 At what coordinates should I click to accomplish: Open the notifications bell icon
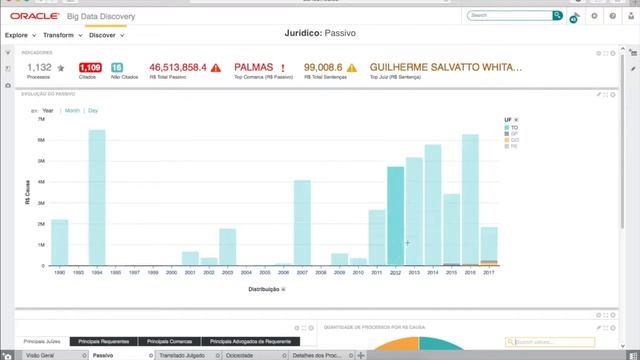(x=574, y=17)
